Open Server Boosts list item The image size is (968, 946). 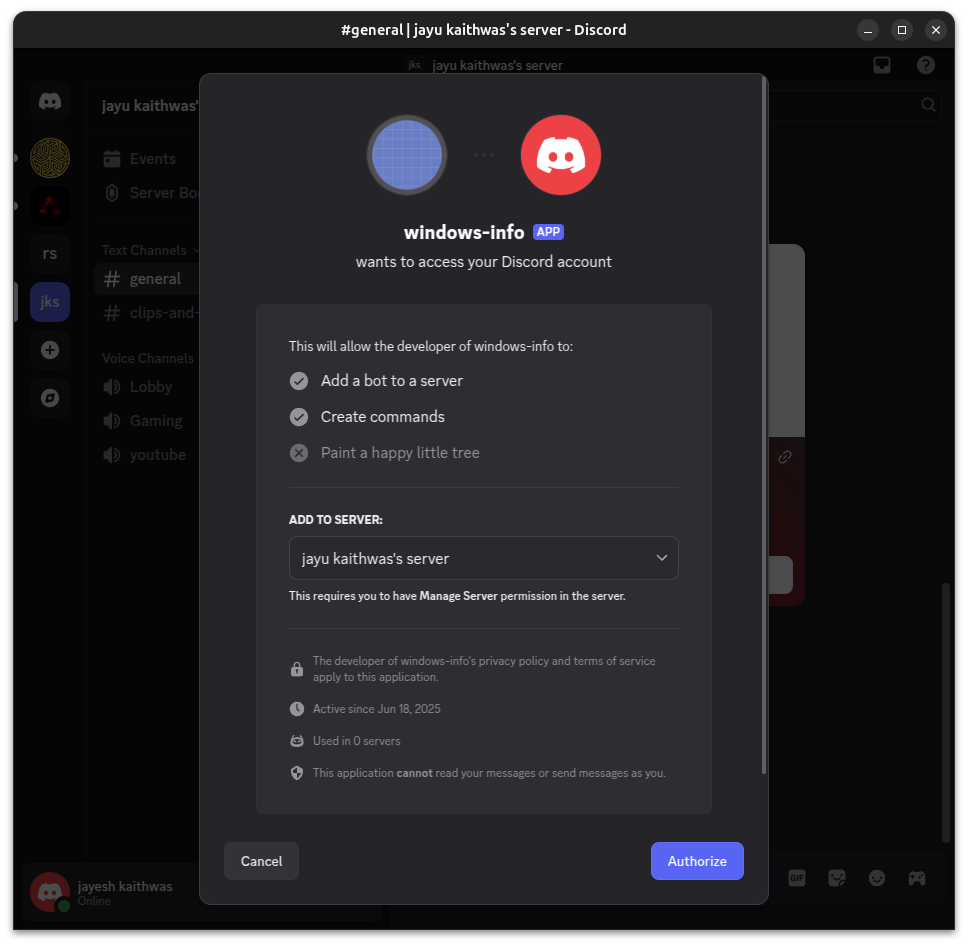tap(147, 193)
